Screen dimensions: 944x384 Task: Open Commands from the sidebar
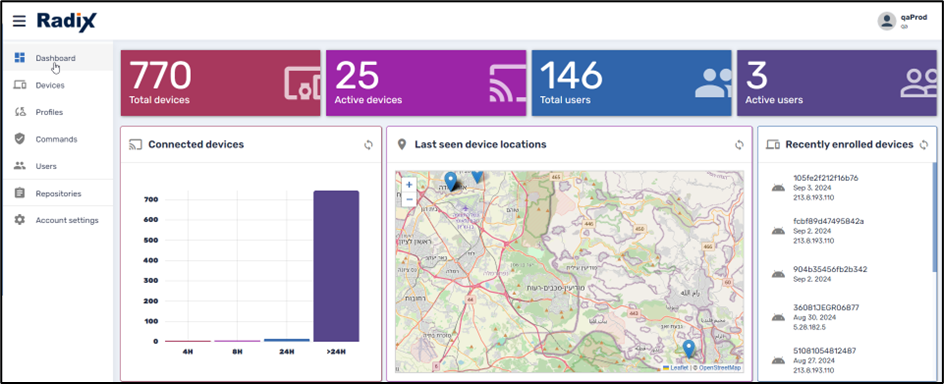pos(57,139)
